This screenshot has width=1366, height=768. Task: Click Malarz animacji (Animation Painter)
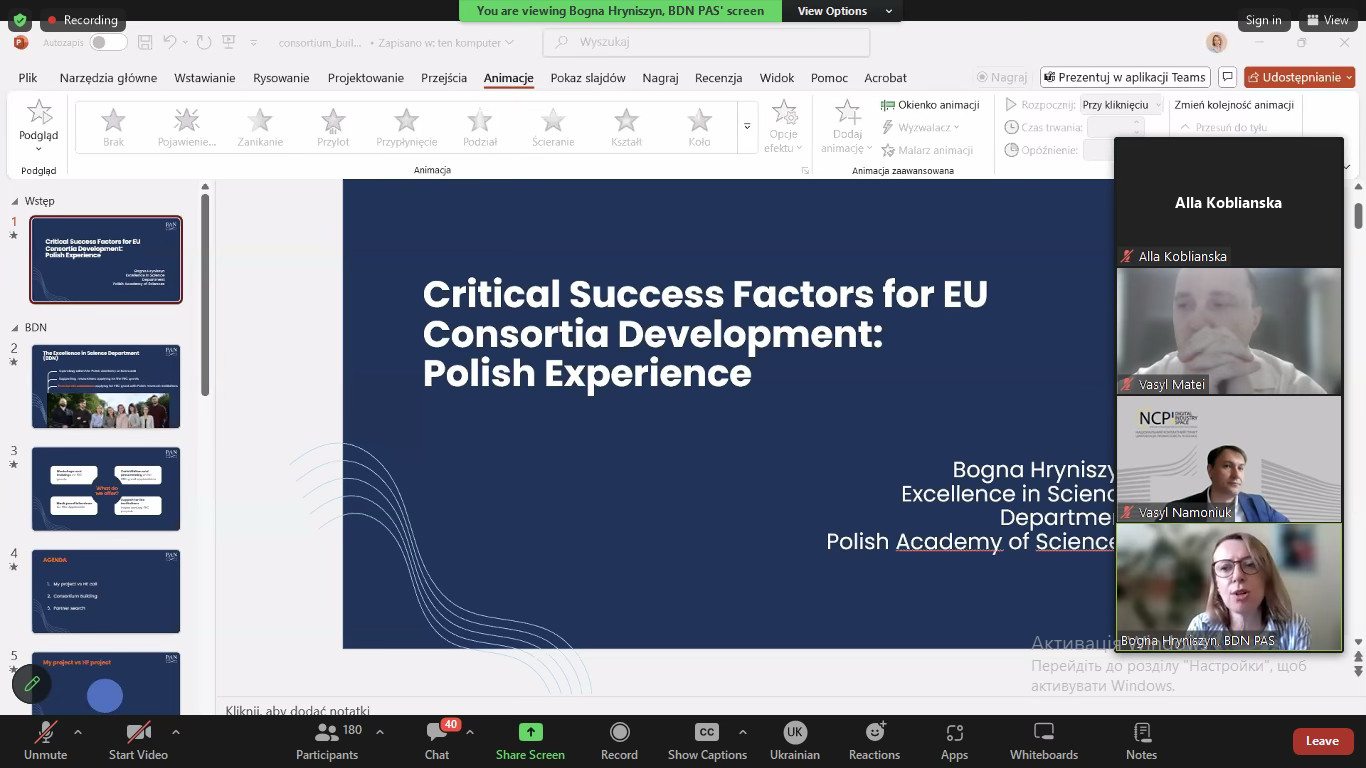pos(927,150)
